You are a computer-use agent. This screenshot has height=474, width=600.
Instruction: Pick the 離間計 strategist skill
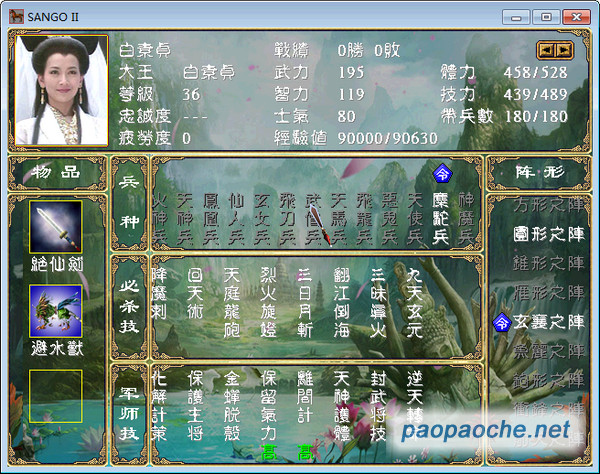pos(305,397)
